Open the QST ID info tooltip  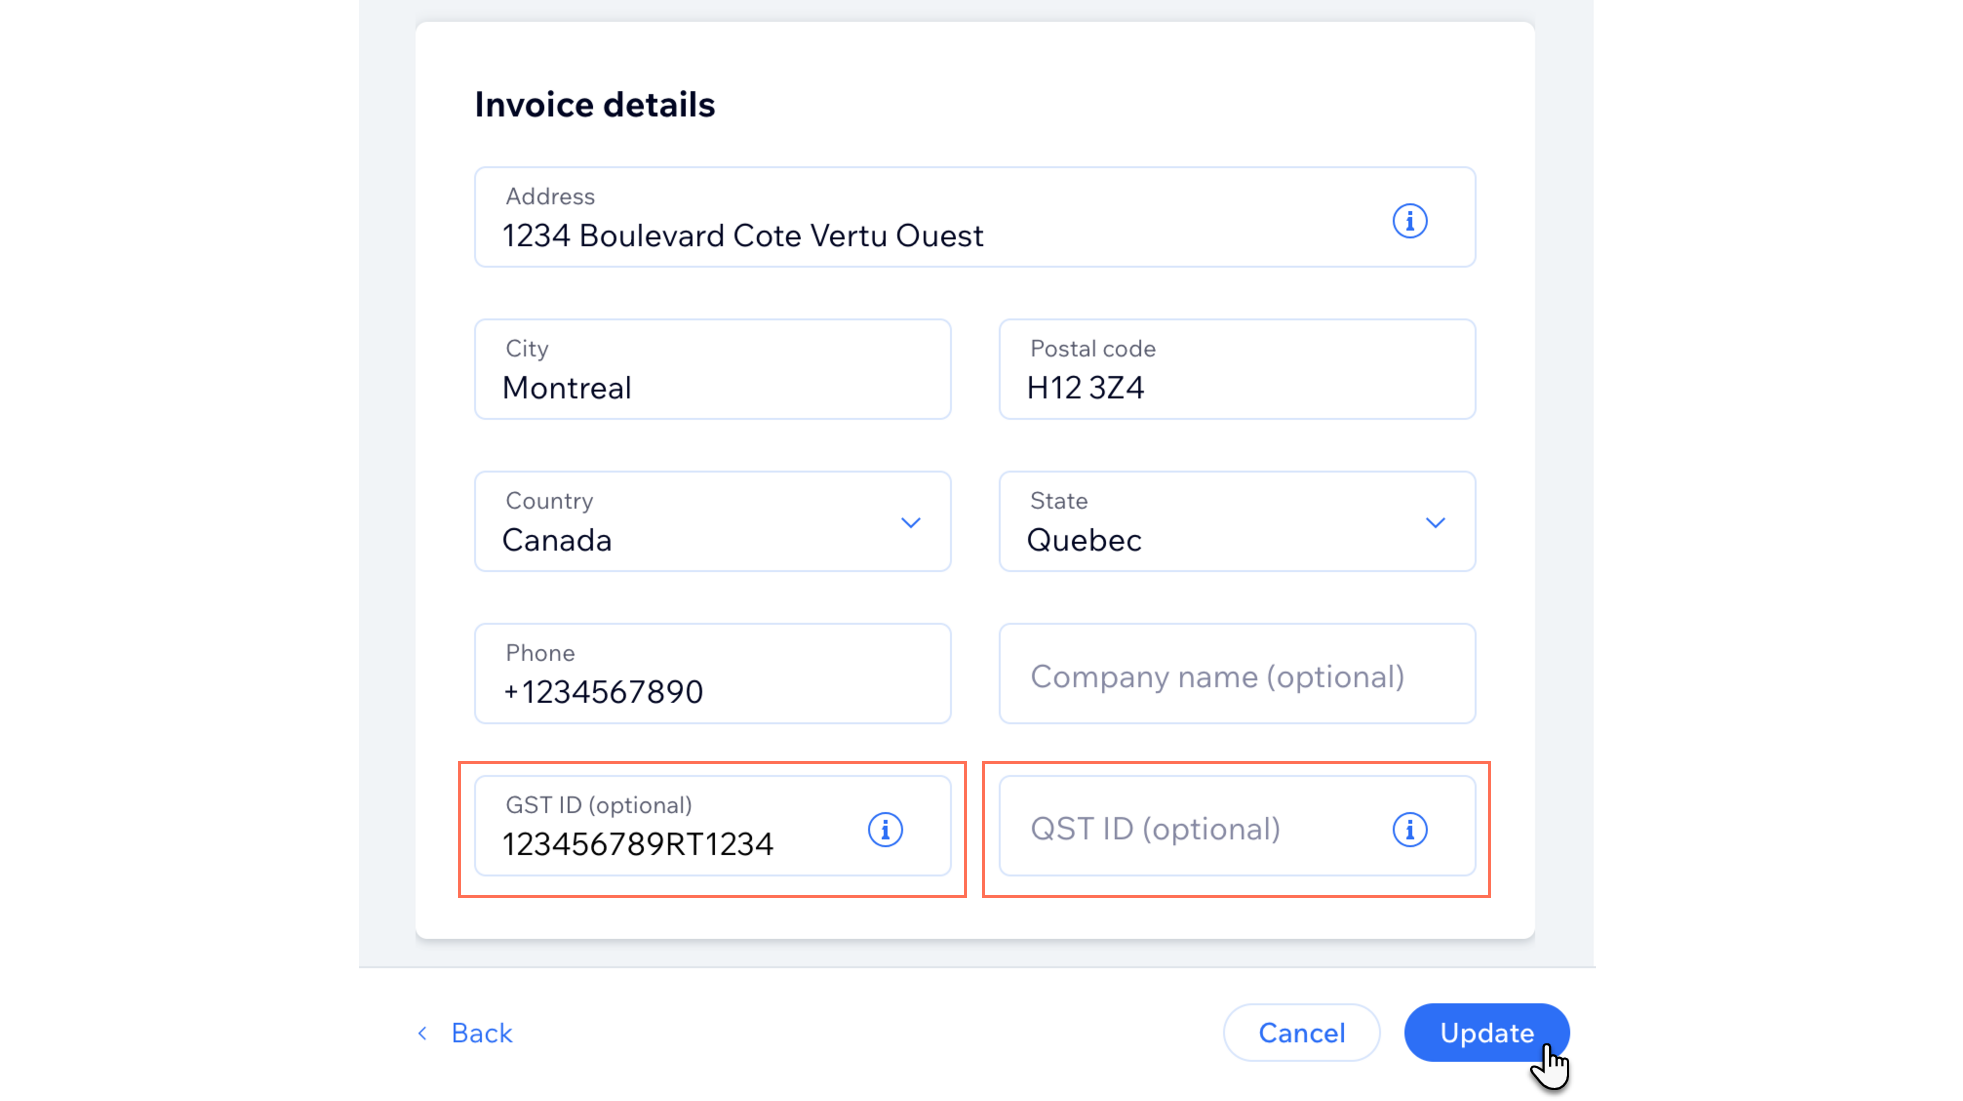(1410, 829)
